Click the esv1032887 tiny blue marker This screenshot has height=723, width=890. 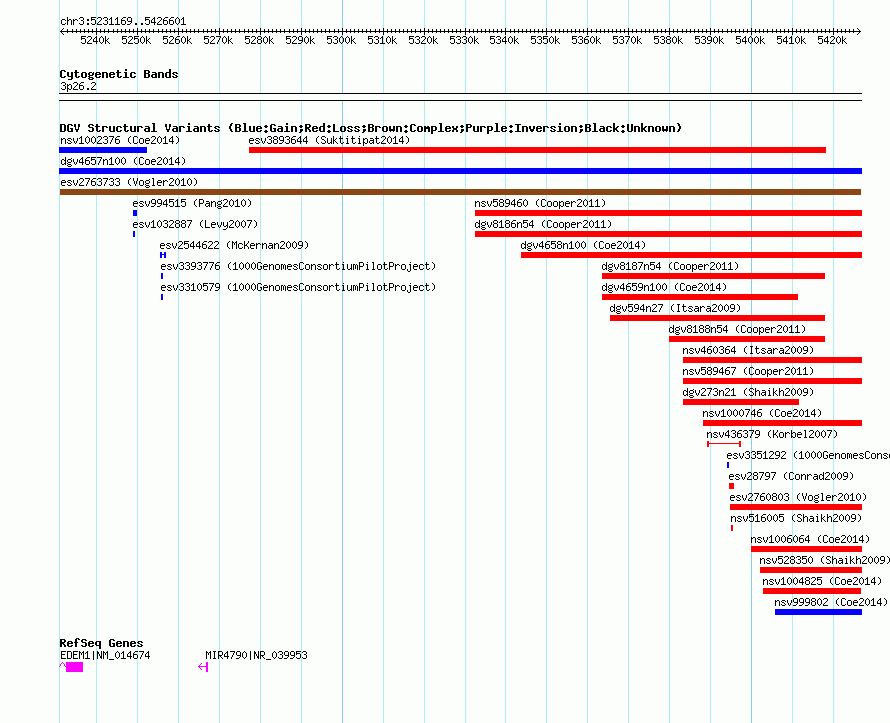(134, 234)
